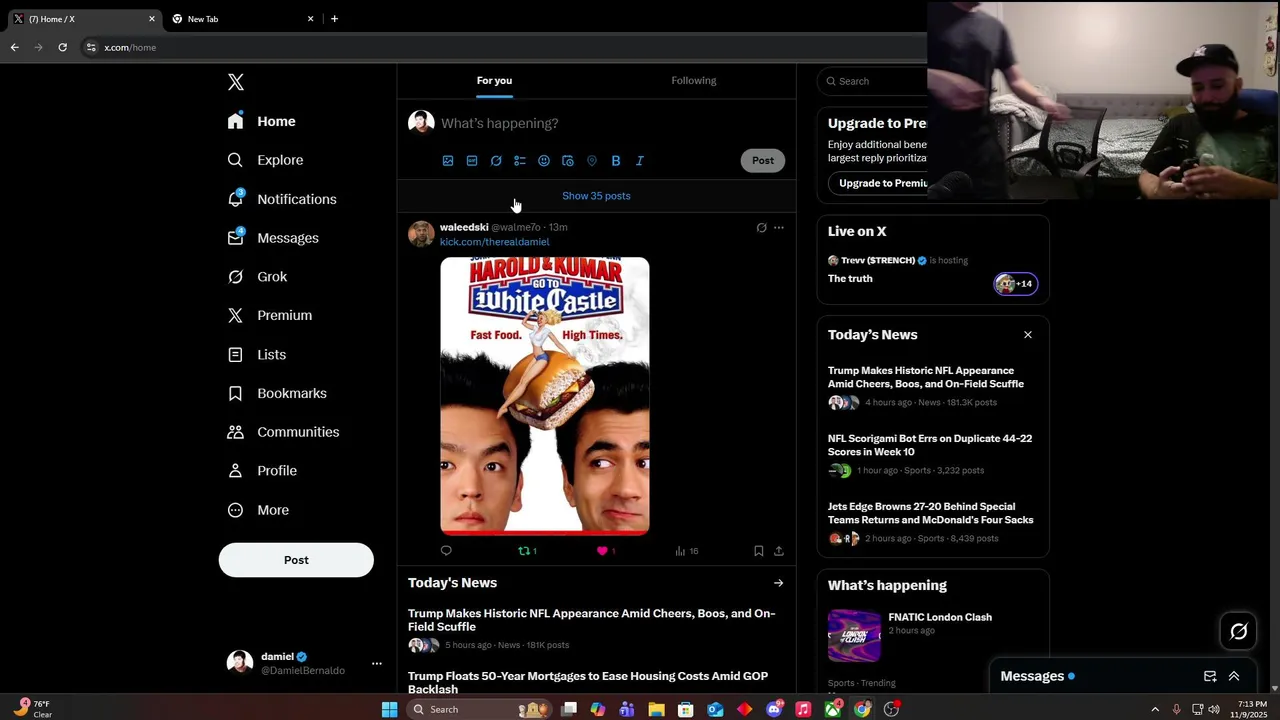Viewport: 1280px width, 720px height.
Task: Open the Home feed from the sidebar
Action: coord(262,121)
